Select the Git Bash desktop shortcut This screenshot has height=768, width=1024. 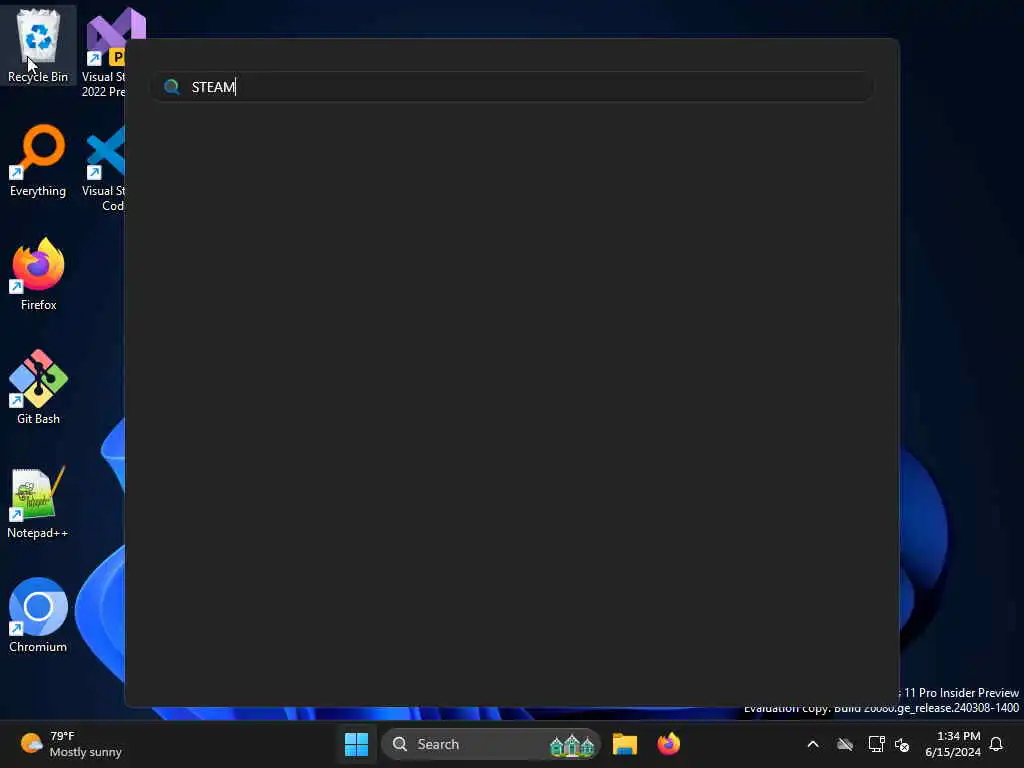(x=38, y=388)
